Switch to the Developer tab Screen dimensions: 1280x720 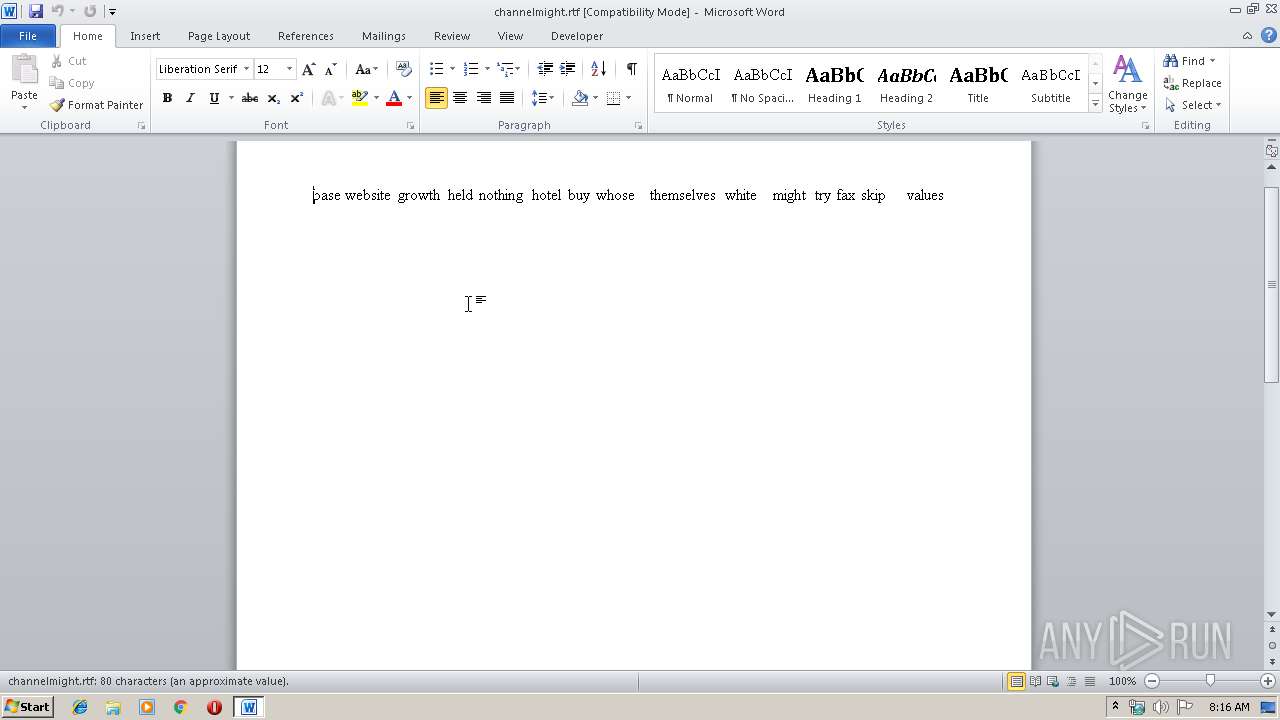point(577,35)
